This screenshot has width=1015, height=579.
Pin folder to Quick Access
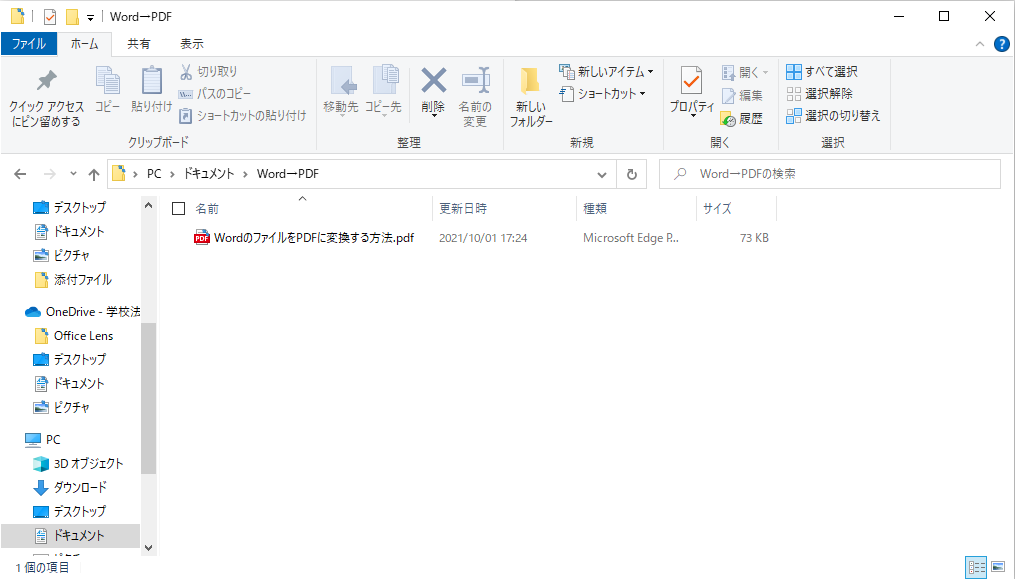pos(46,98)
